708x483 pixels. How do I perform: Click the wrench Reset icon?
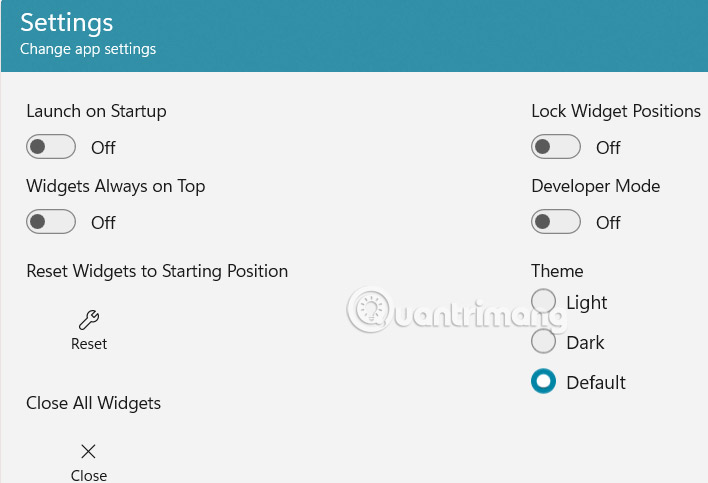(x=88, y=321)
